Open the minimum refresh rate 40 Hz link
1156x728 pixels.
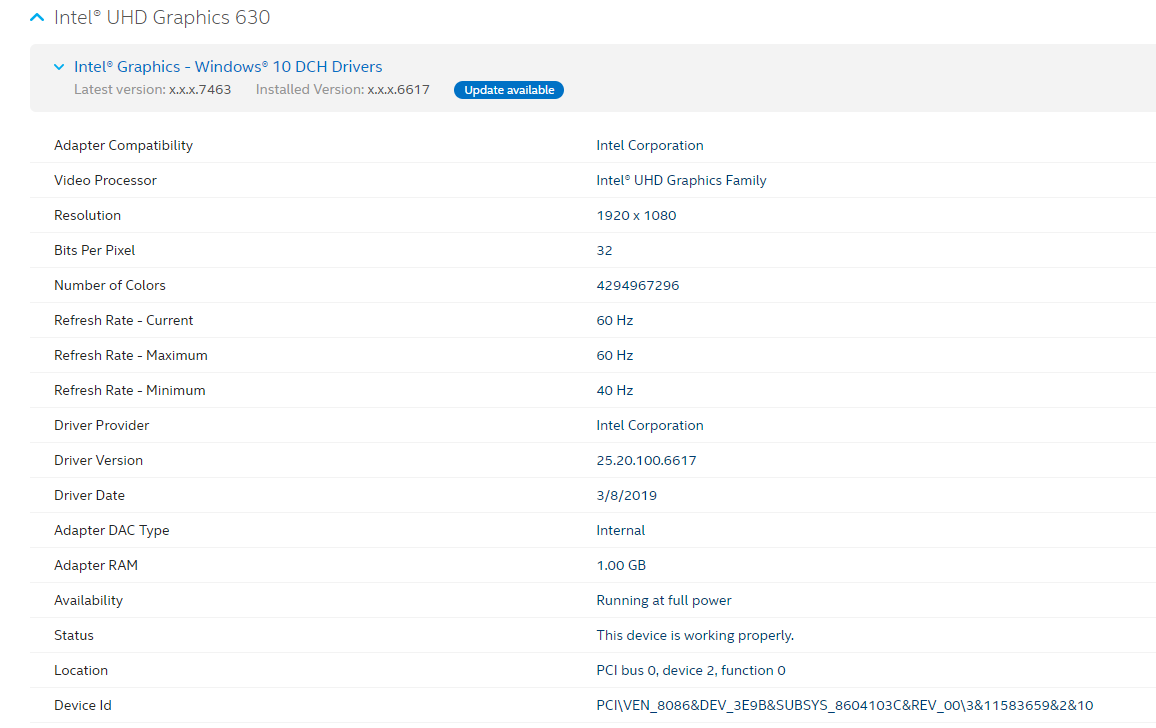click(x=614, y=390)
